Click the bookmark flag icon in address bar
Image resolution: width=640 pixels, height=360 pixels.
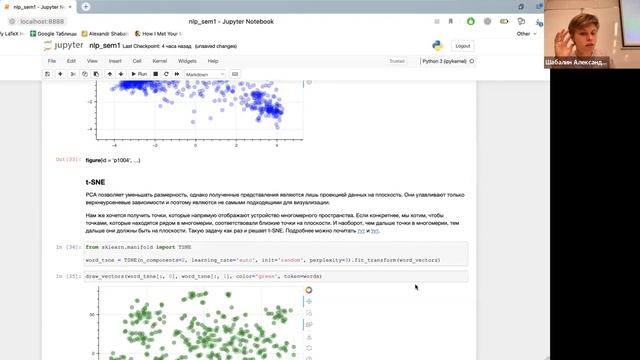pos(451,21)
